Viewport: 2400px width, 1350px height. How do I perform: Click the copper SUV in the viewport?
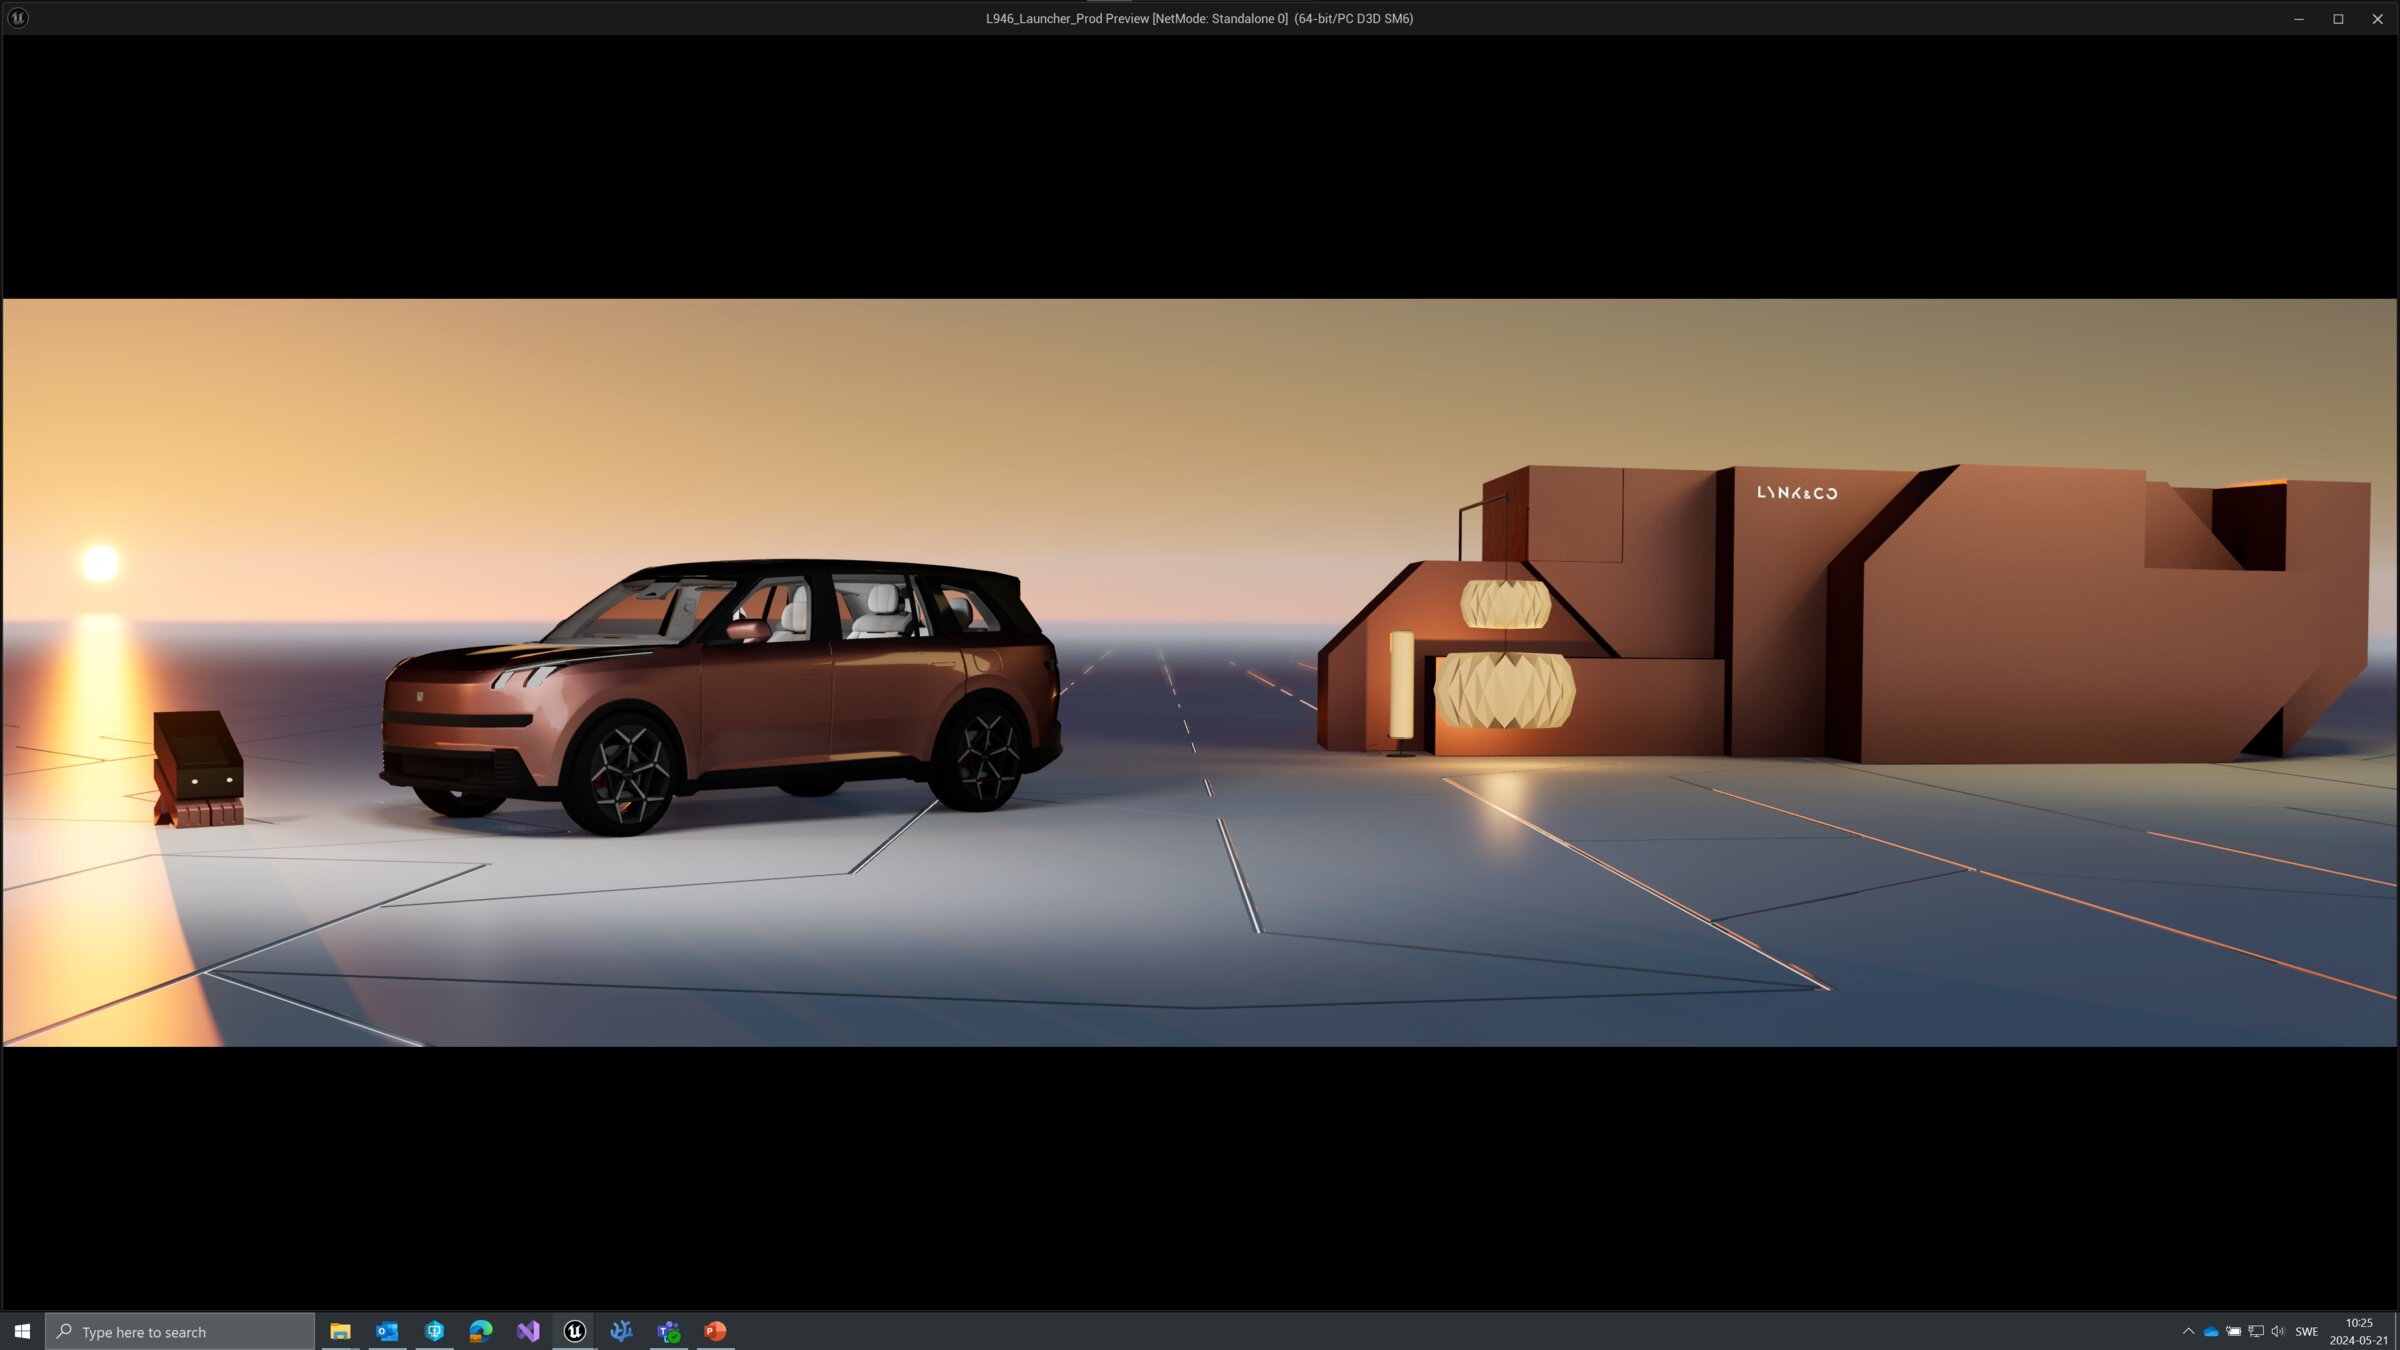(720, 698)
